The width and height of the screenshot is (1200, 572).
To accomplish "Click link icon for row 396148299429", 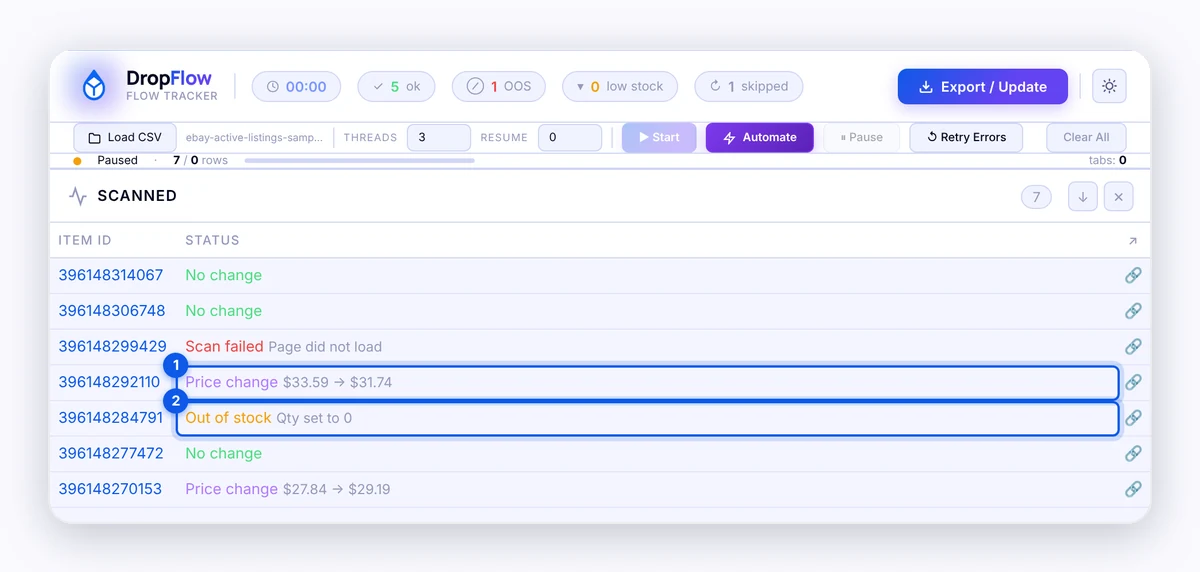I will (x=1133, y=346).
